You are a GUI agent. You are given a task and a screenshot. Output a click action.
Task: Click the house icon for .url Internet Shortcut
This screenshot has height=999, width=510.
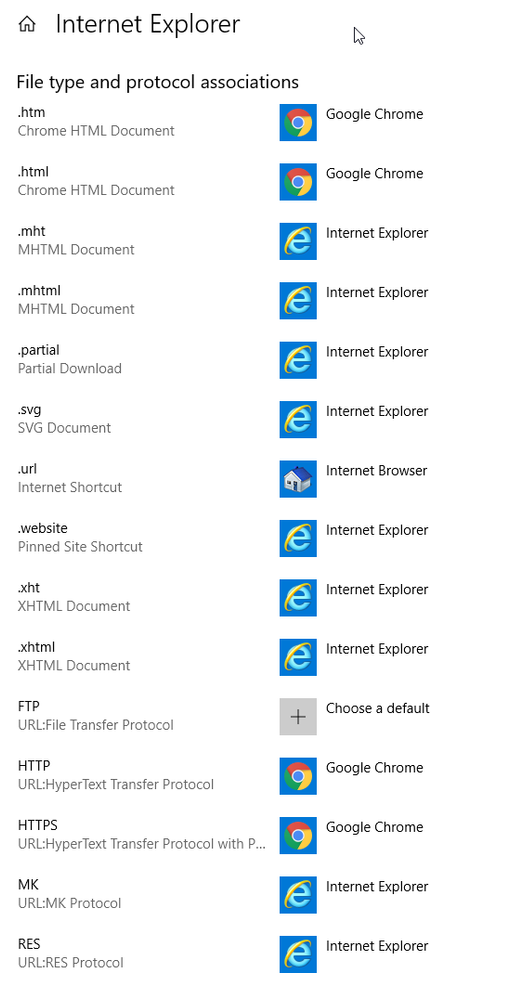[298, 478]
